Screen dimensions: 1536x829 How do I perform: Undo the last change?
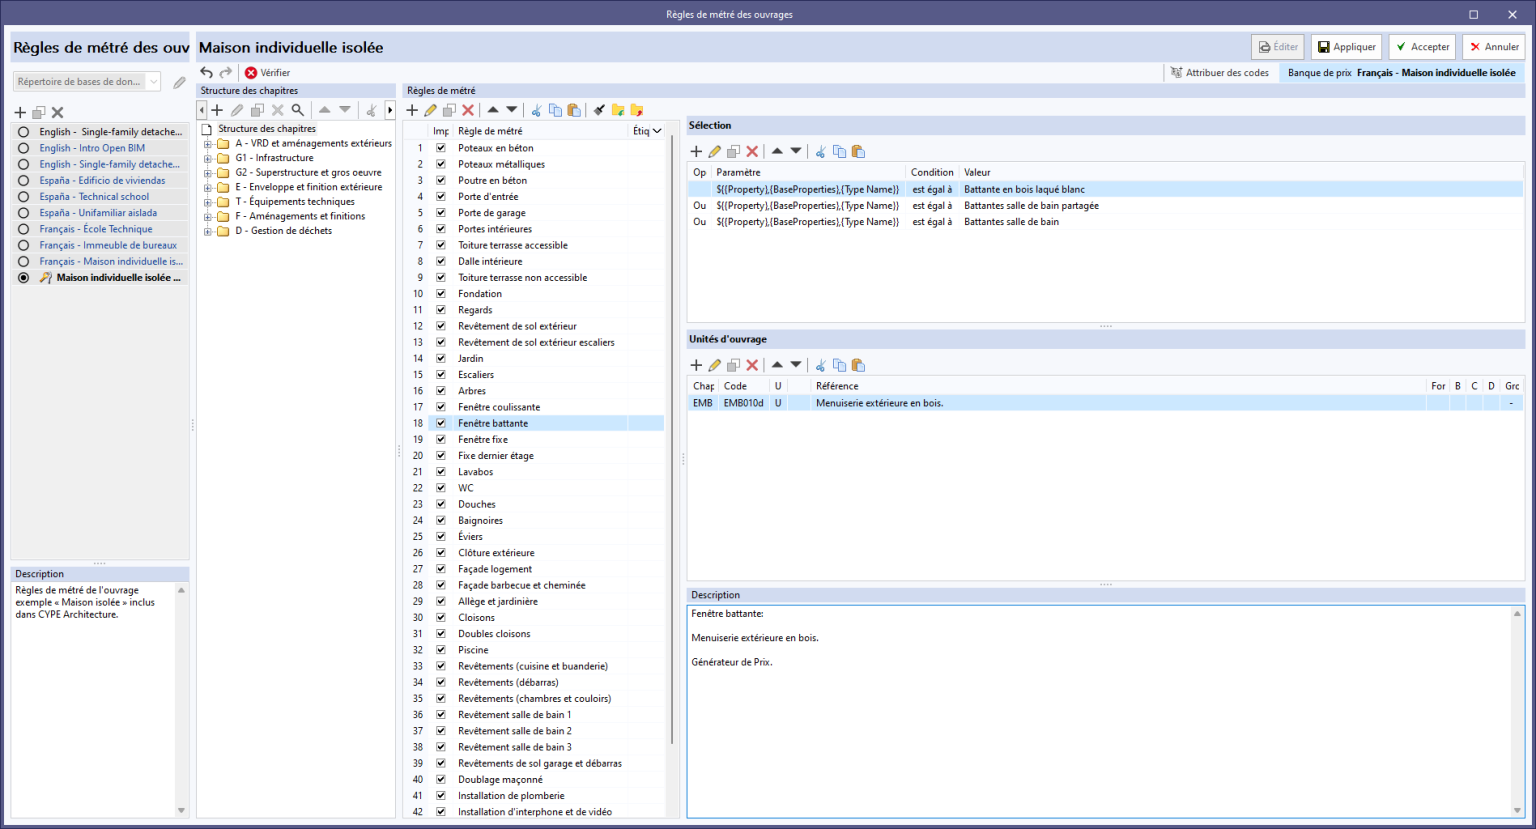click(x=206, y=72)
